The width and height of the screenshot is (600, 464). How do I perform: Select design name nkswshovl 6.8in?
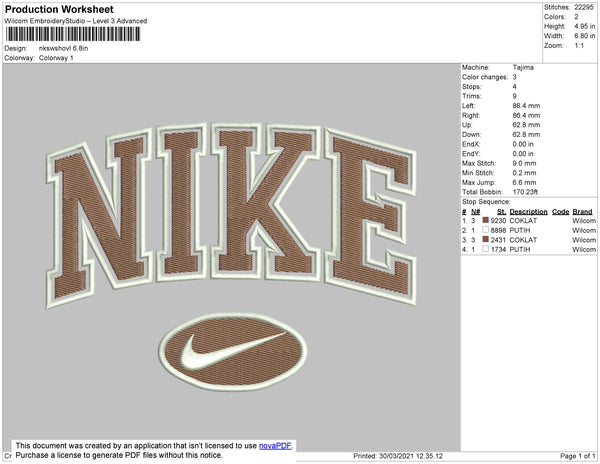click(64, 49)
